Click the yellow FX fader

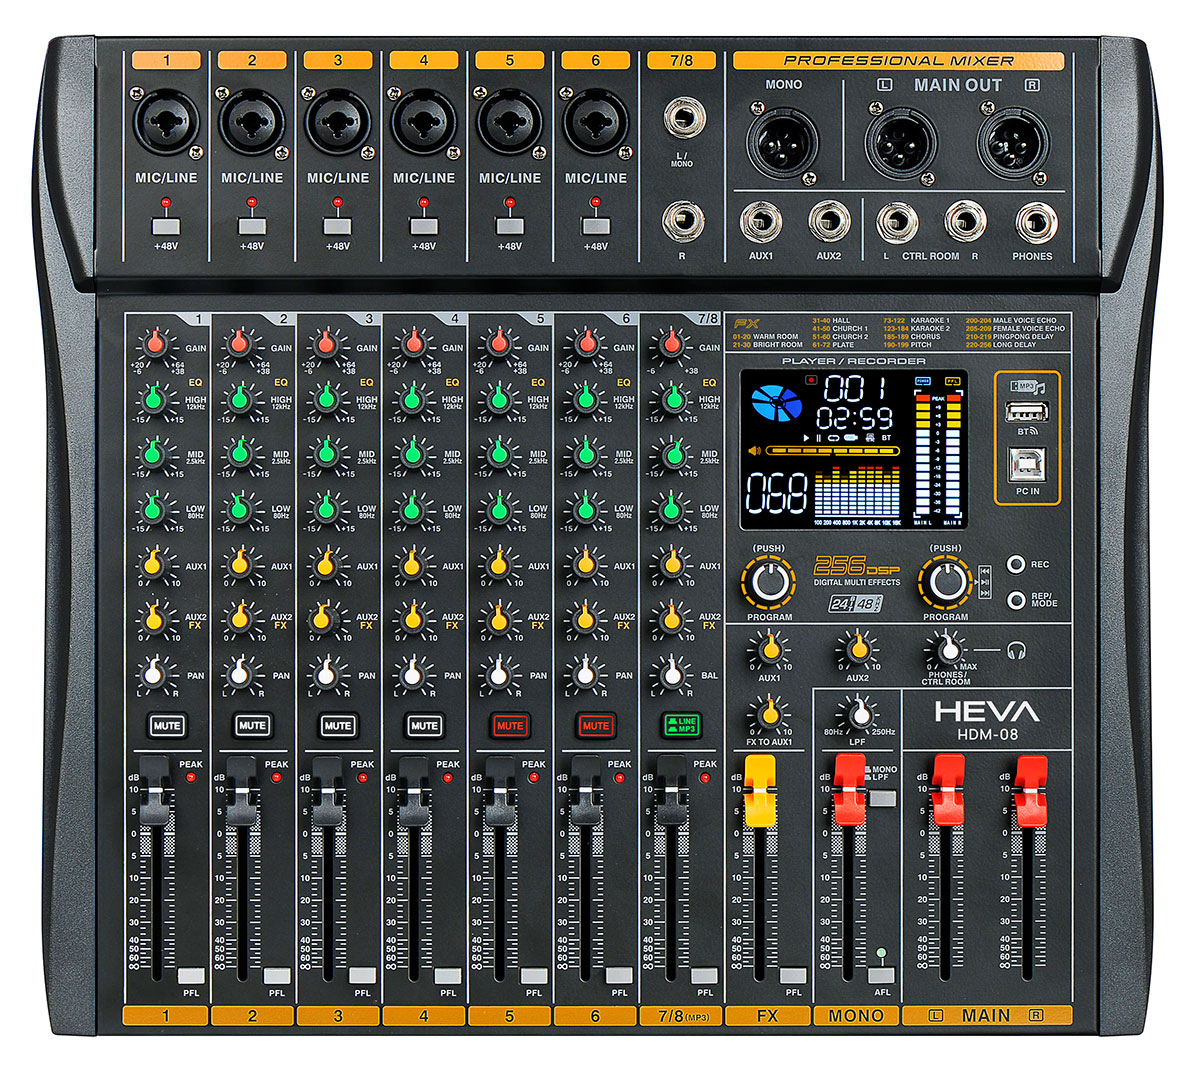point(760,791)
